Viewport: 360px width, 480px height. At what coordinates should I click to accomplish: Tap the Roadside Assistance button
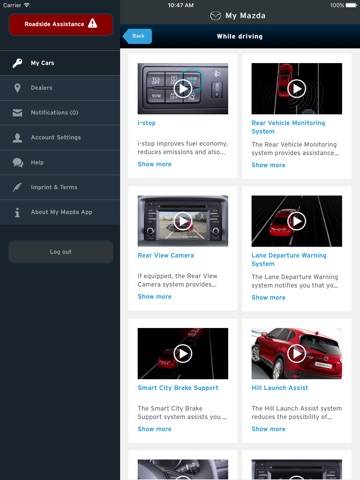61,24
